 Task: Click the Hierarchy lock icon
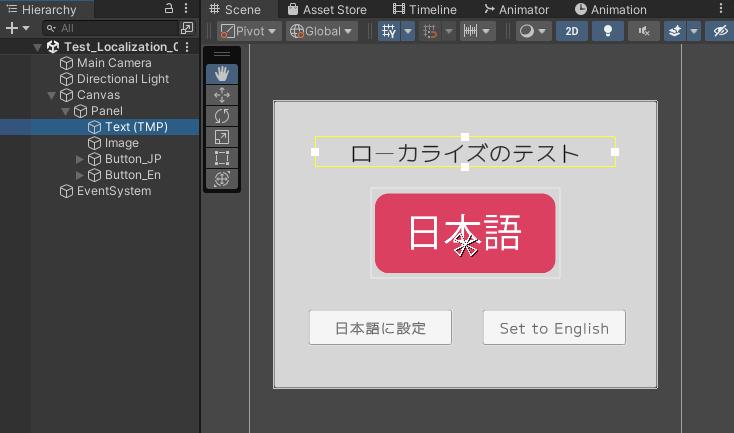pyautogui.click(x=169, y=9)
